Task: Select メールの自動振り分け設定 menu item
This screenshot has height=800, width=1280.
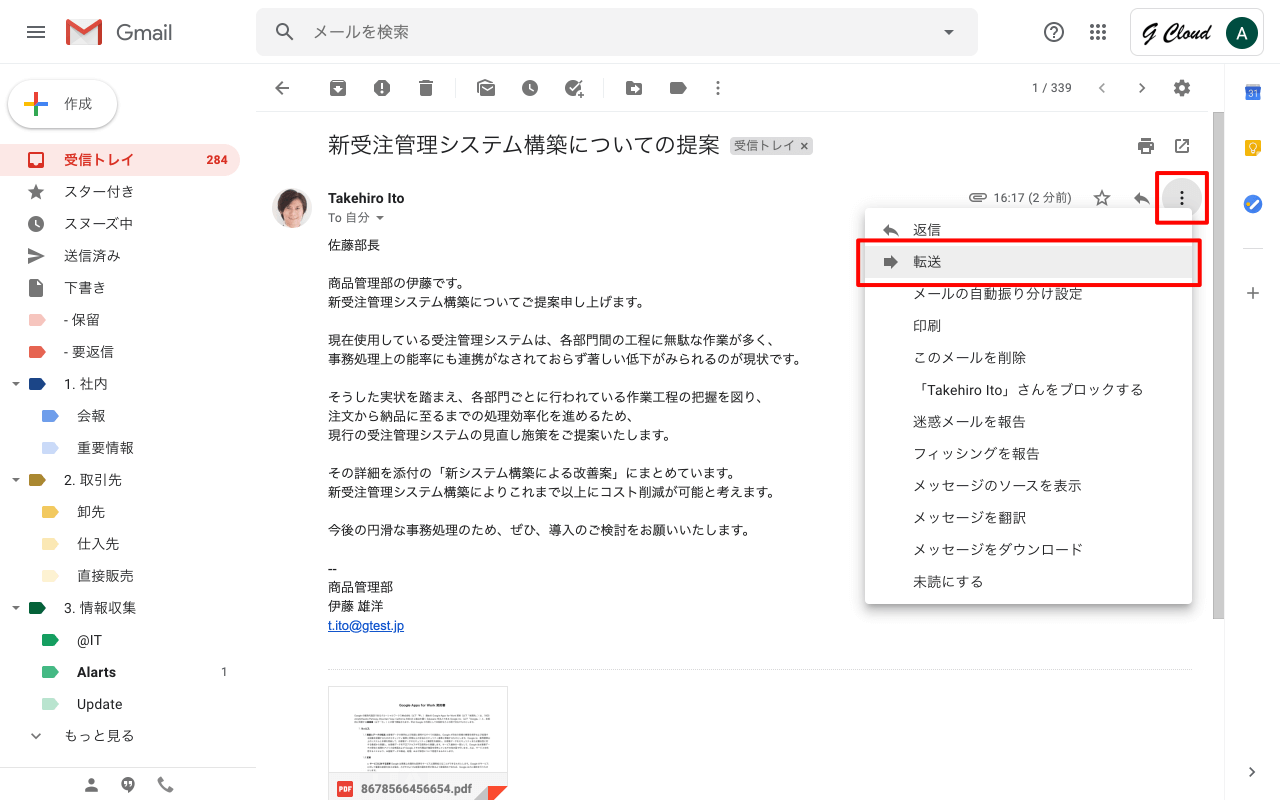Action: [1028, 294]
